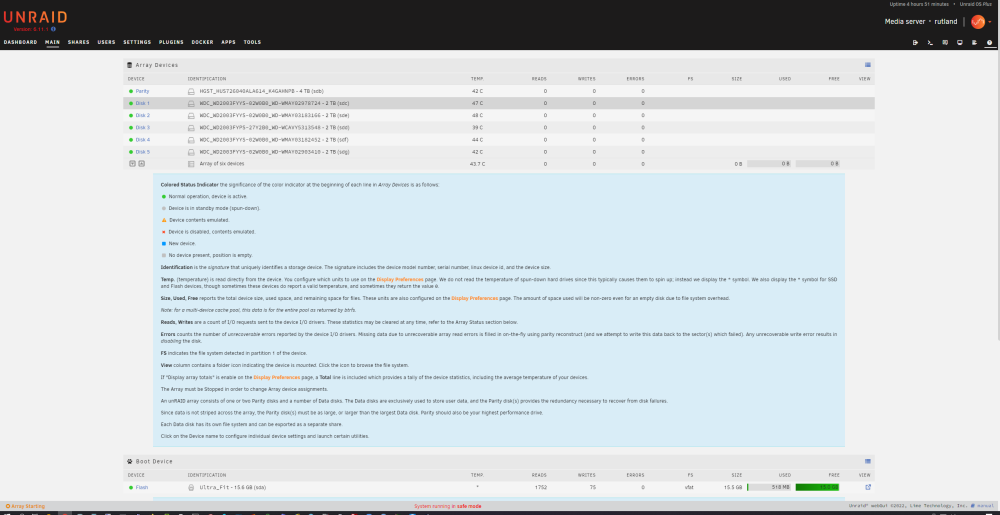Screen dimensions: 1000x515
Task: Open the APPS menu
Action: (x=228, y=42)
